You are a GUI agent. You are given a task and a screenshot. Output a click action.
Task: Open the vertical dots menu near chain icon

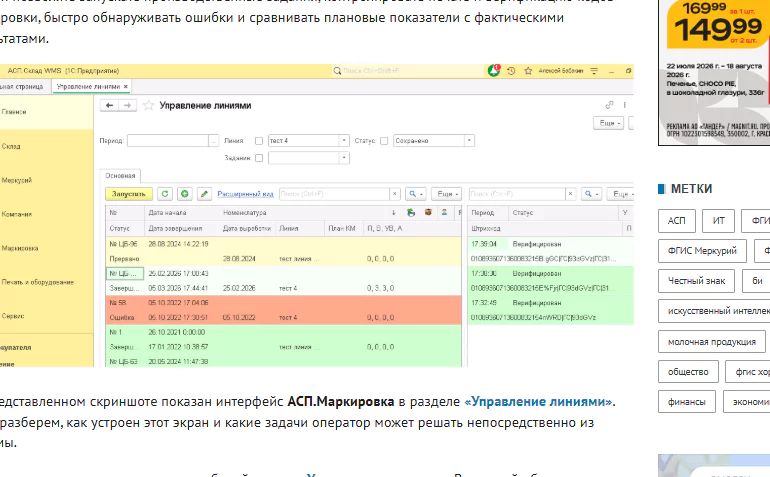click(x=625, y=105)
